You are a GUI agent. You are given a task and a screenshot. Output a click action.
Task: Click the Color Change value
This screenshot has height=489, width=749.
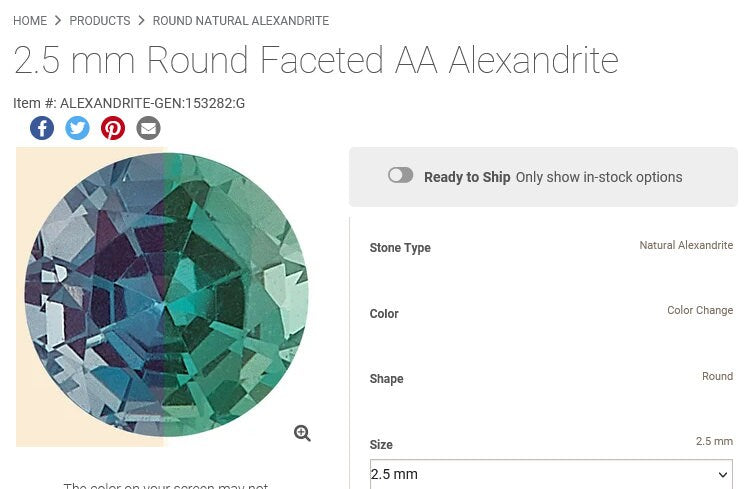coord(700,311)
